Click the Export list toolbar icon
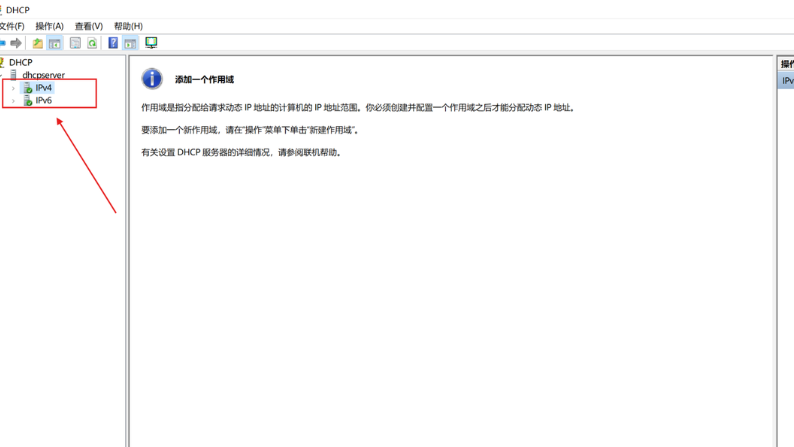This screenshot has height=447, width=794. (75, 43)
